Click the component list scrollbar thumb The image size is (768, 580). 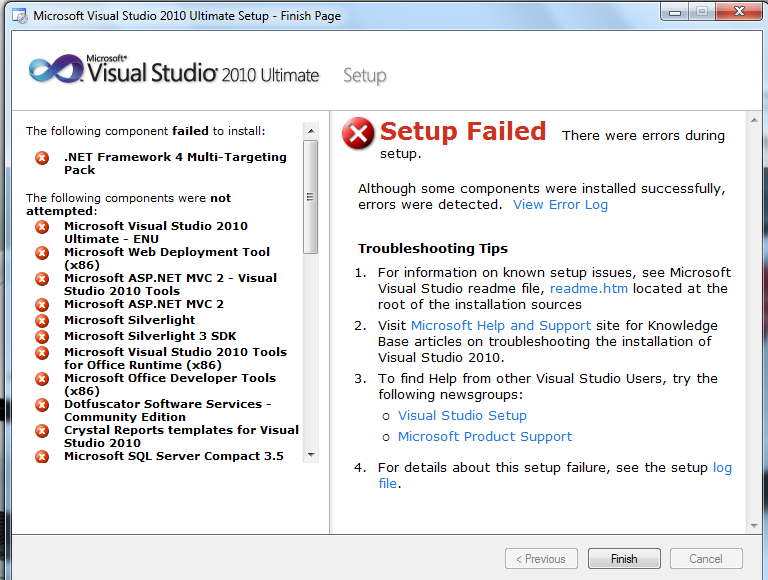click(x=311, y=197)
